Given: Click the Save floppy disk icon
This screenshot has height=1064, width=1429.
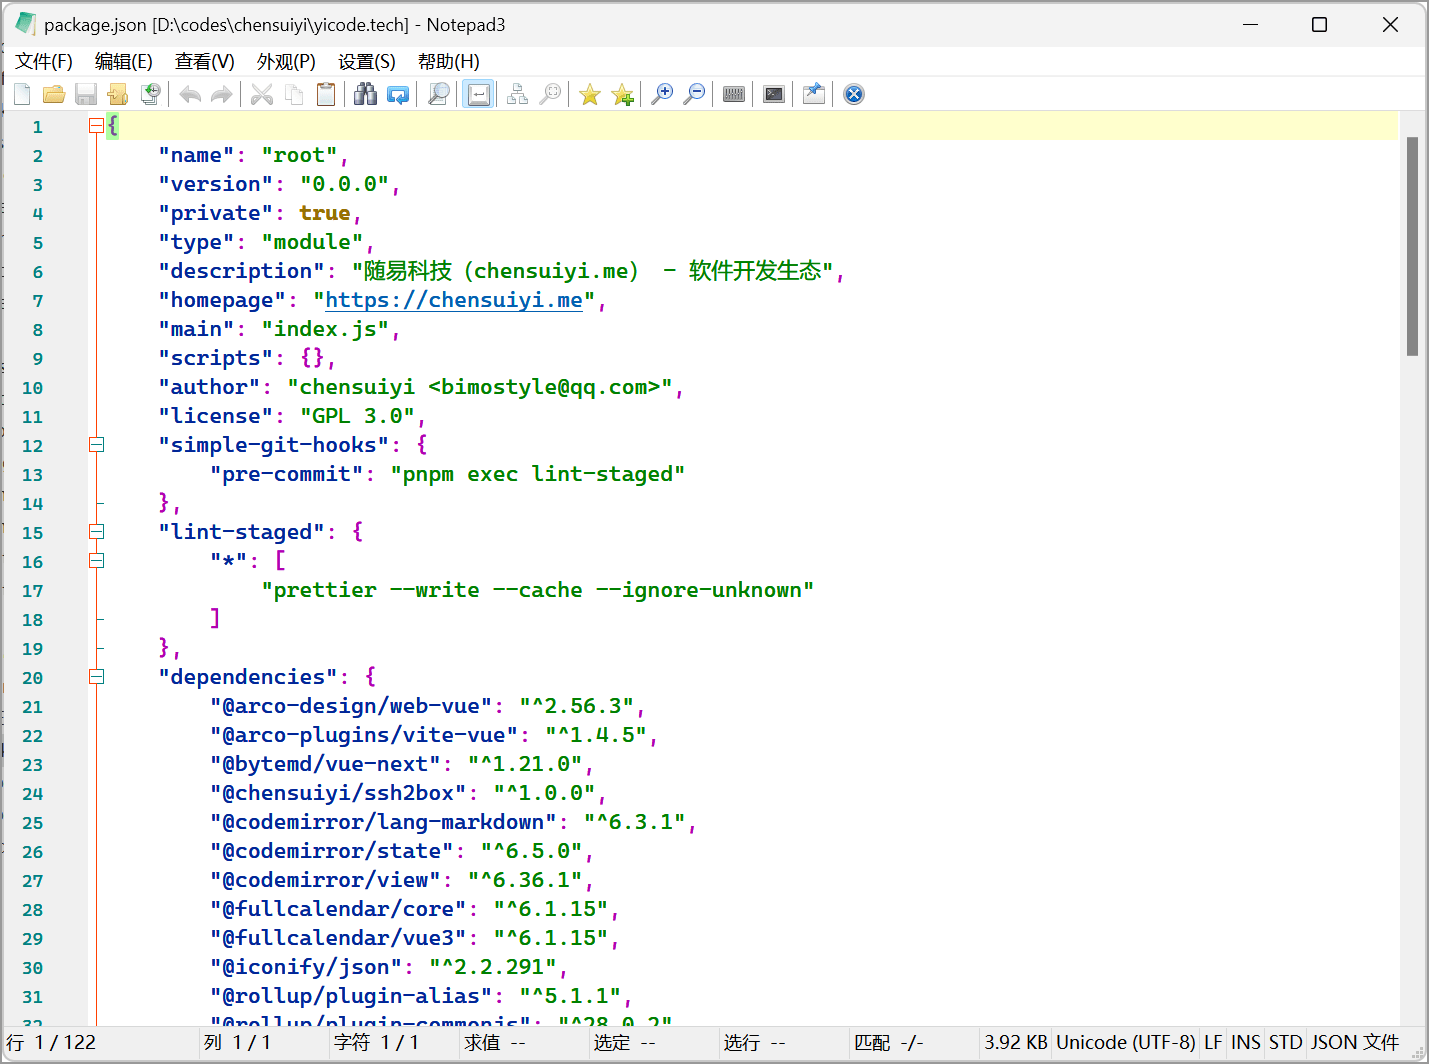Looking at the screenshot, I should [x=86, y=94].
